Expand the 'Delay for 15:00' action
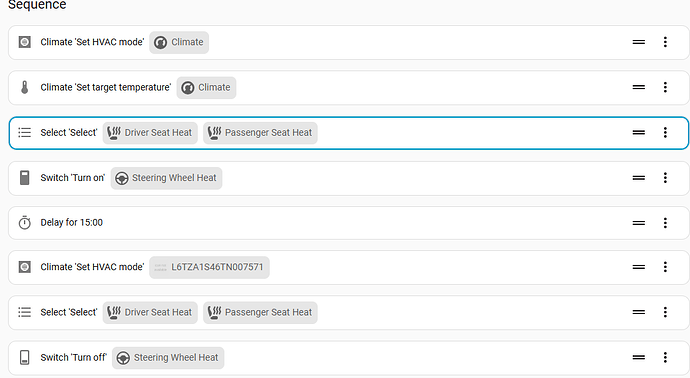The height and width of the screenshot is (378, 690). click(x=349, y=223)
